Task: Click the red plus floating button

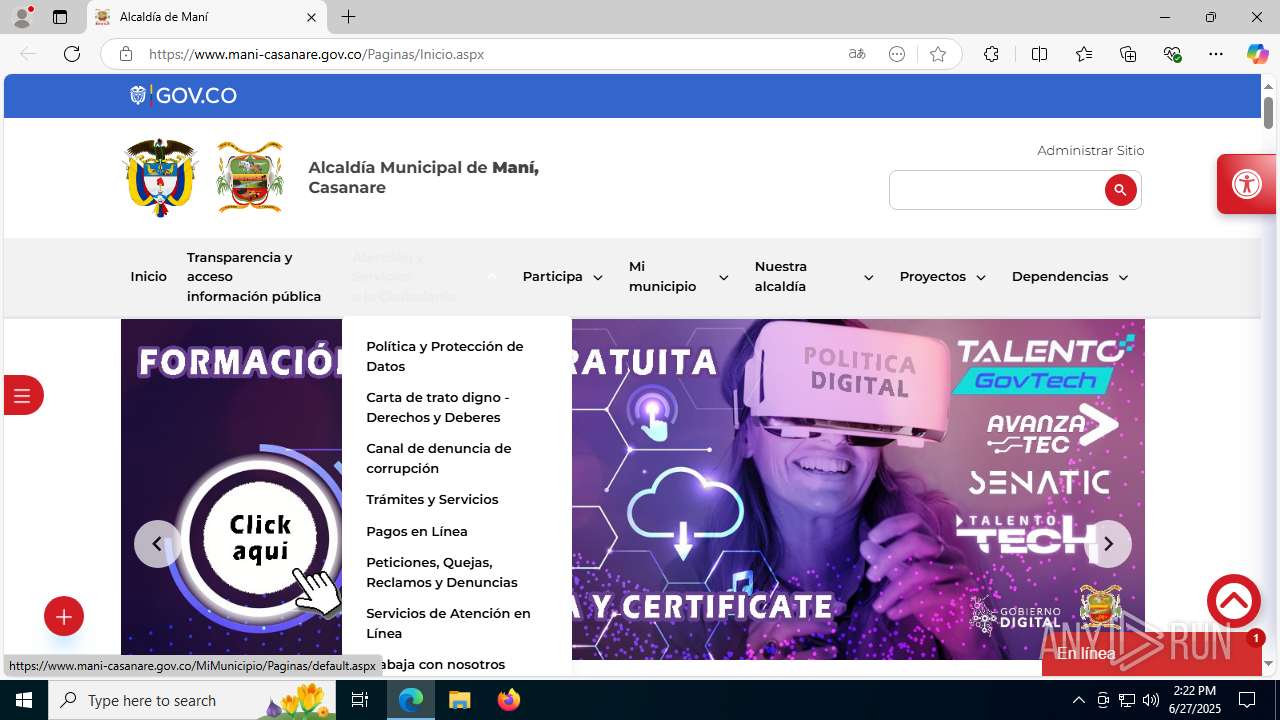Action: [x=63, y=617]
